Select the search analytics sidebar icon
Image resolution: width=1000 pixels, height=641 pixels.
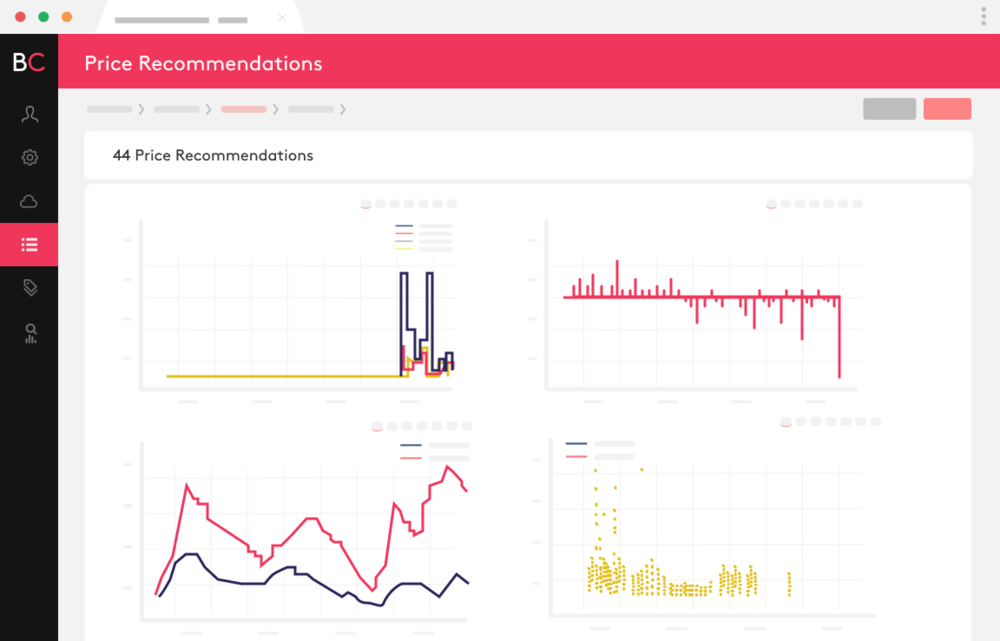click(x=29, y=333)
